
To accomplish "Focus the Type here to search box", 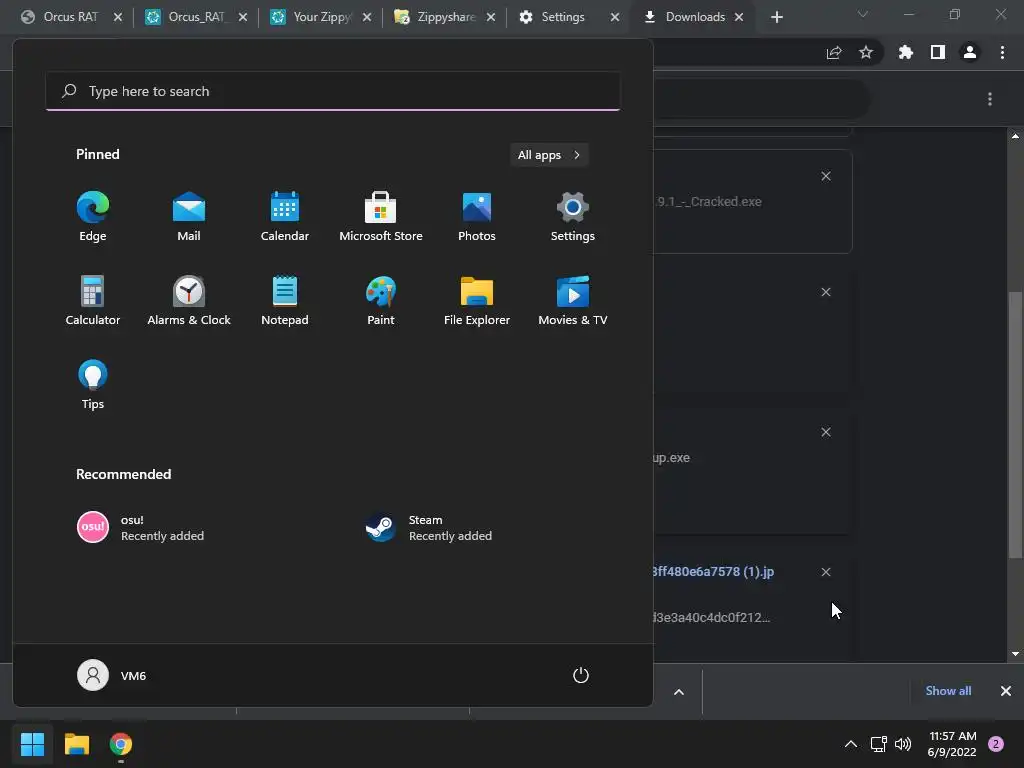I will (333, 91).
